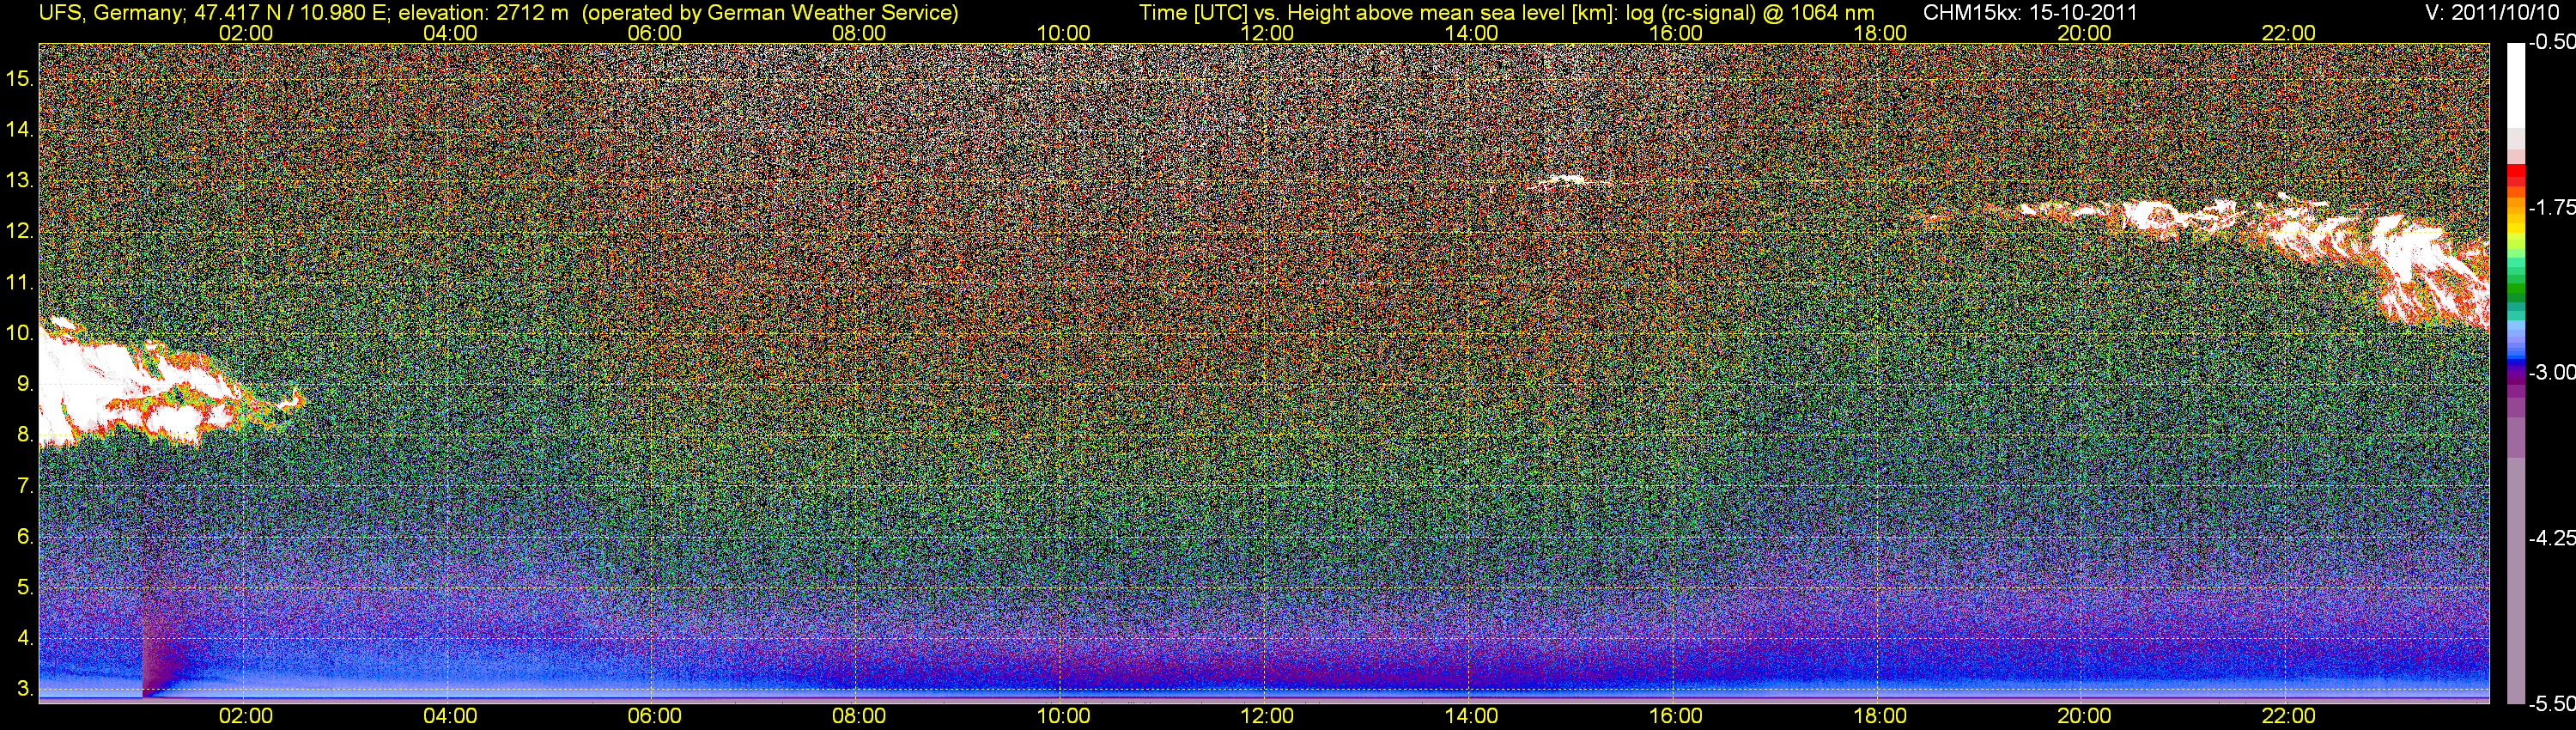Image resolution: width=2576 pixels, height=730 pixels.
Task: Click the -0.50 value on the color scale
Action: coord(2551,43)
